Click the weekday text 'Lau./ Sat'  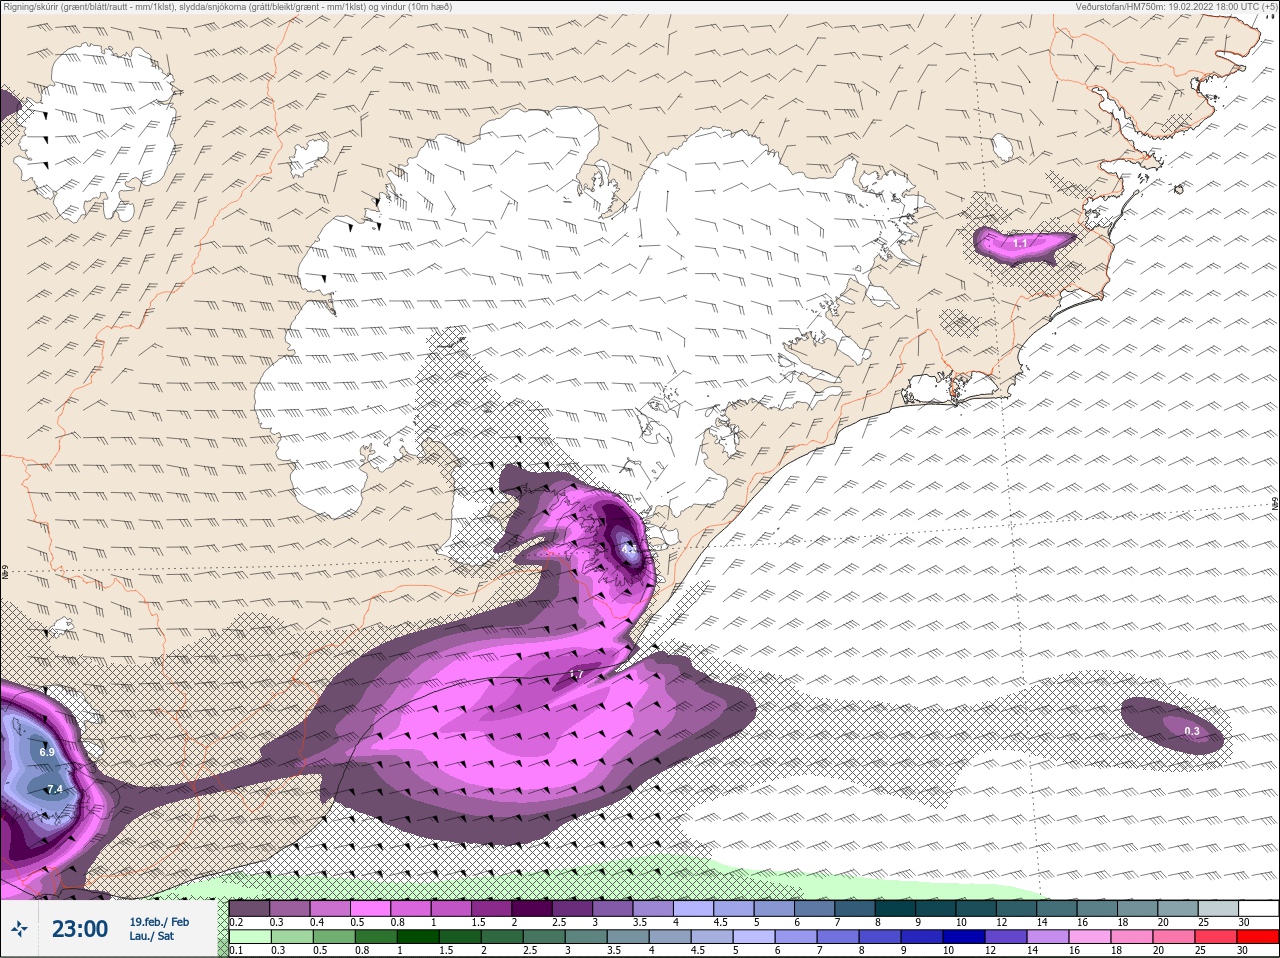click(x=152, y=936)
